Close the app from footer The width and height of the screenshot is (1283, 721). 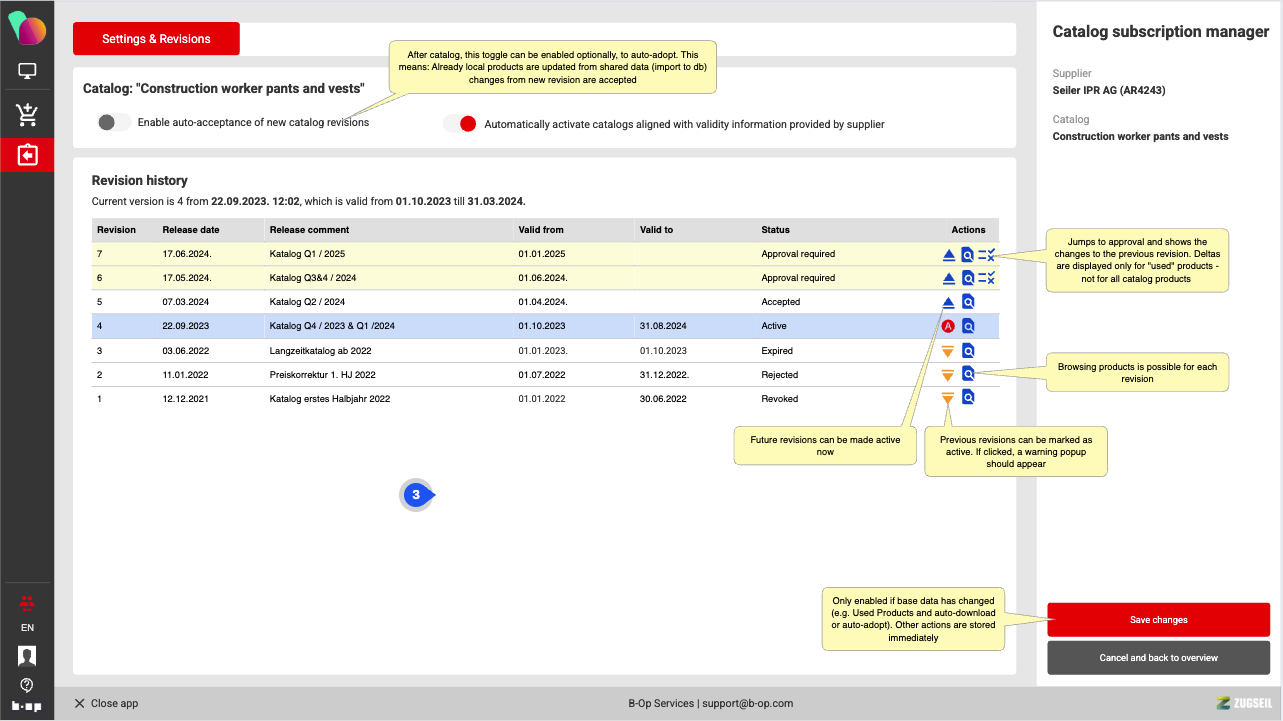click(x=106, y=704)
